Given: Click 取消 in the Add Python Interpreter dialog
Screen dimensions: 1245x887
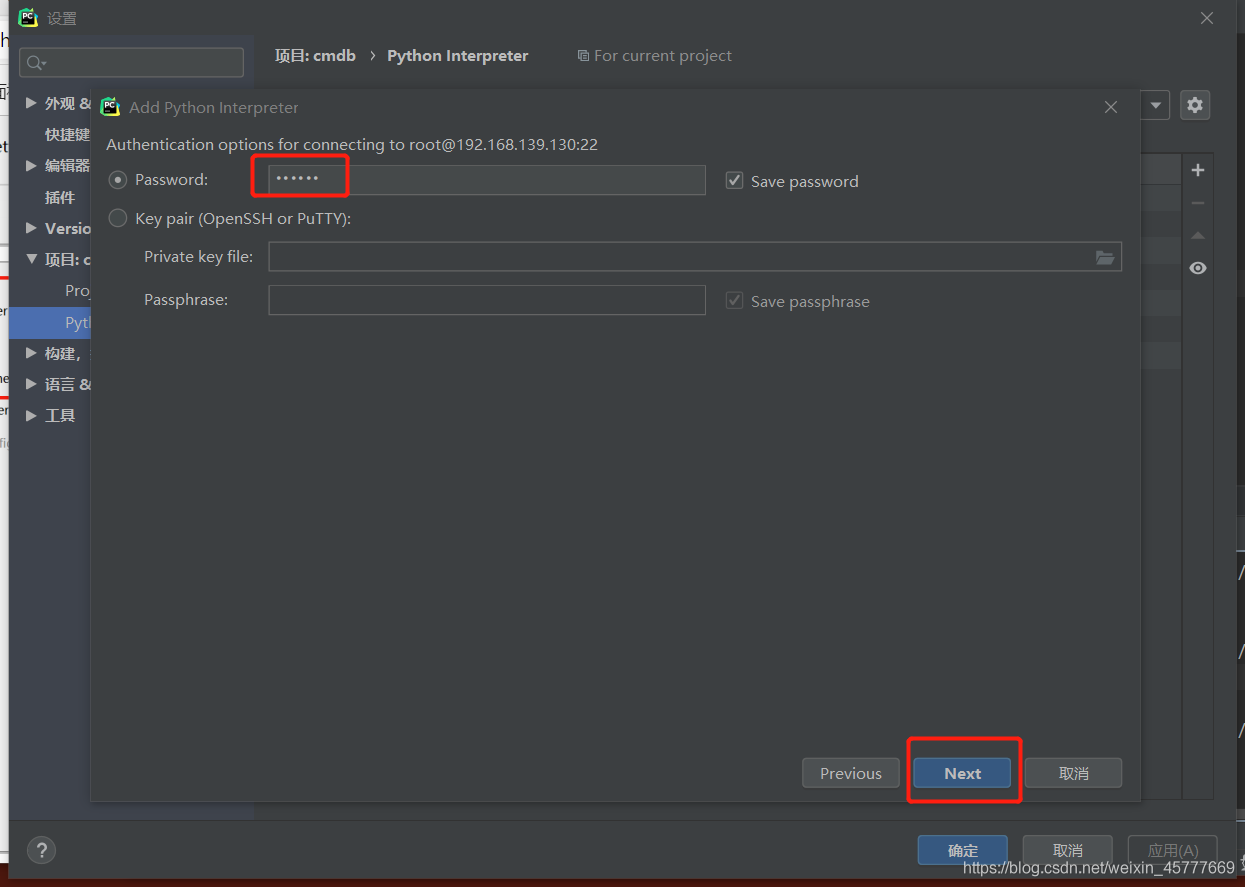Looking at the screenshot, I should click(1073, 773).
